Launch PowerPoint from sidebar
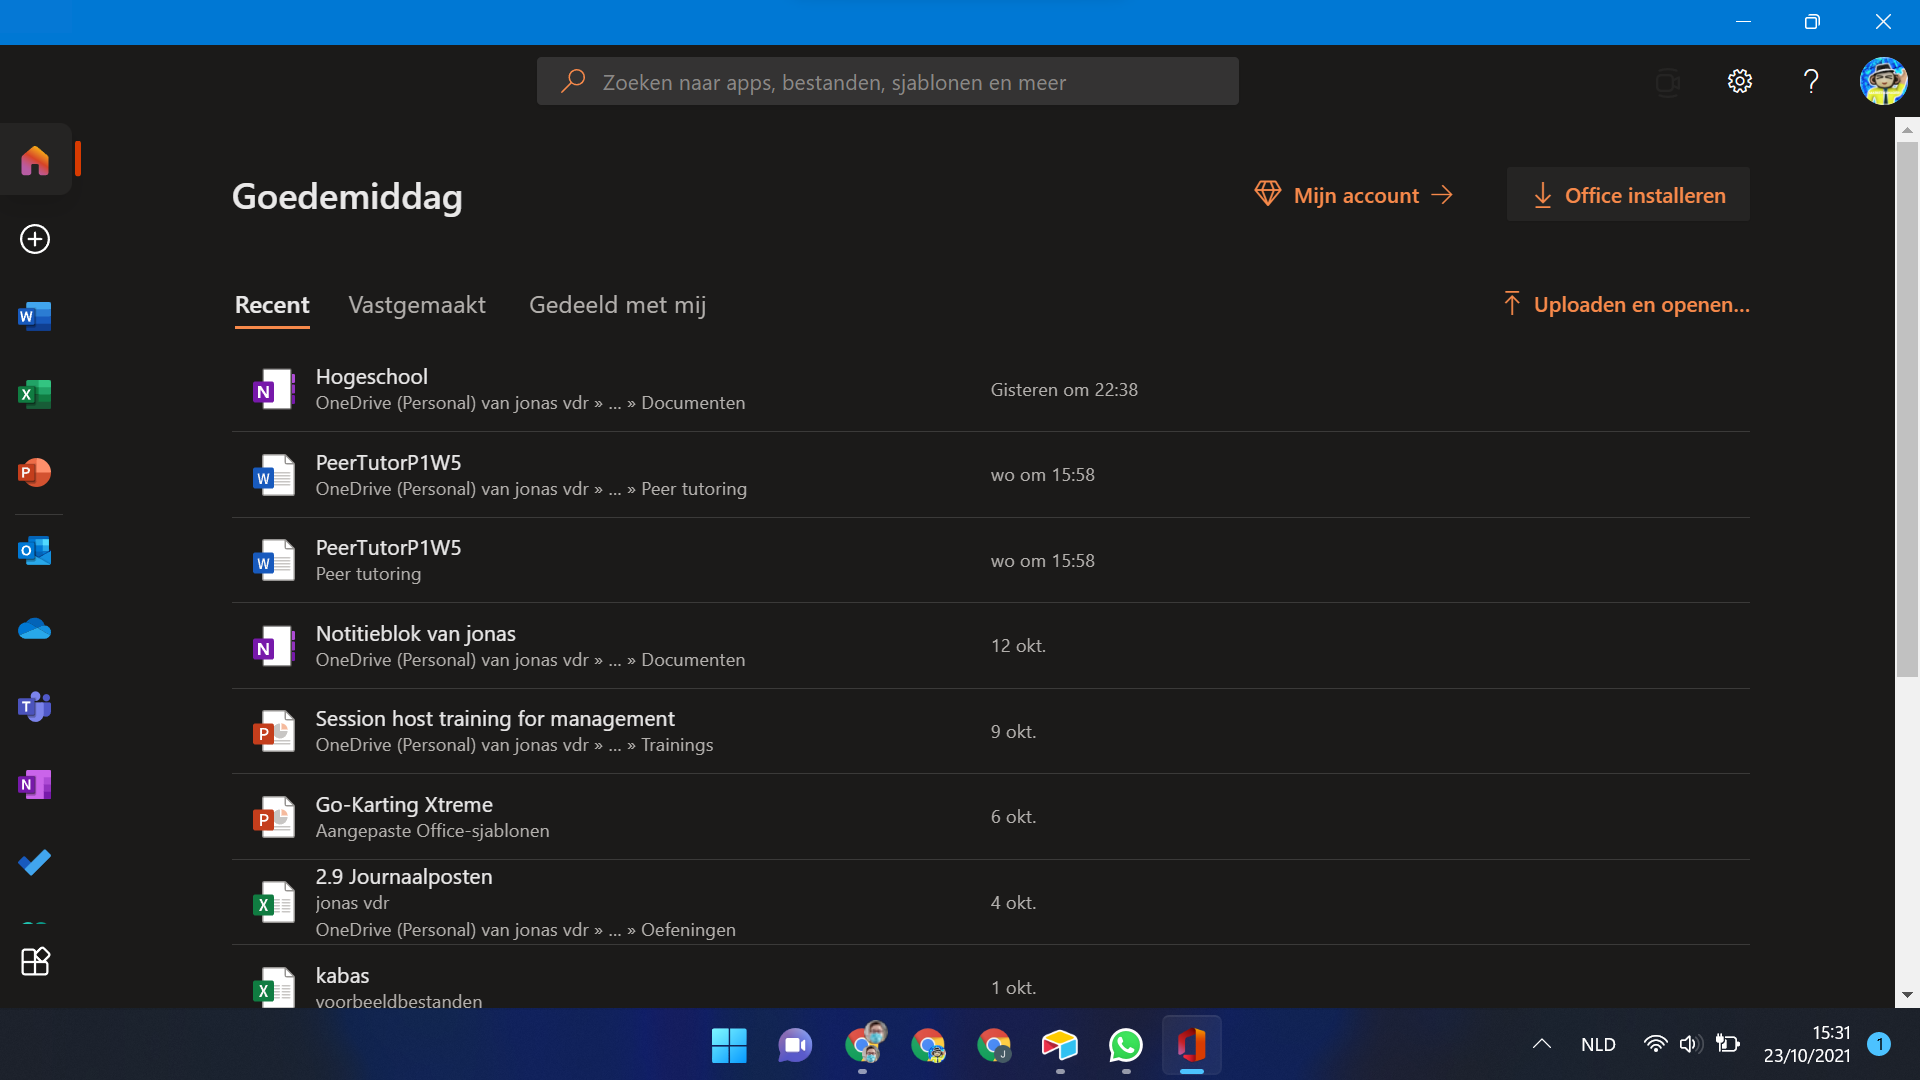Image resolution: width=1920 pixels, height=1080 pixels. pos(35,472)
